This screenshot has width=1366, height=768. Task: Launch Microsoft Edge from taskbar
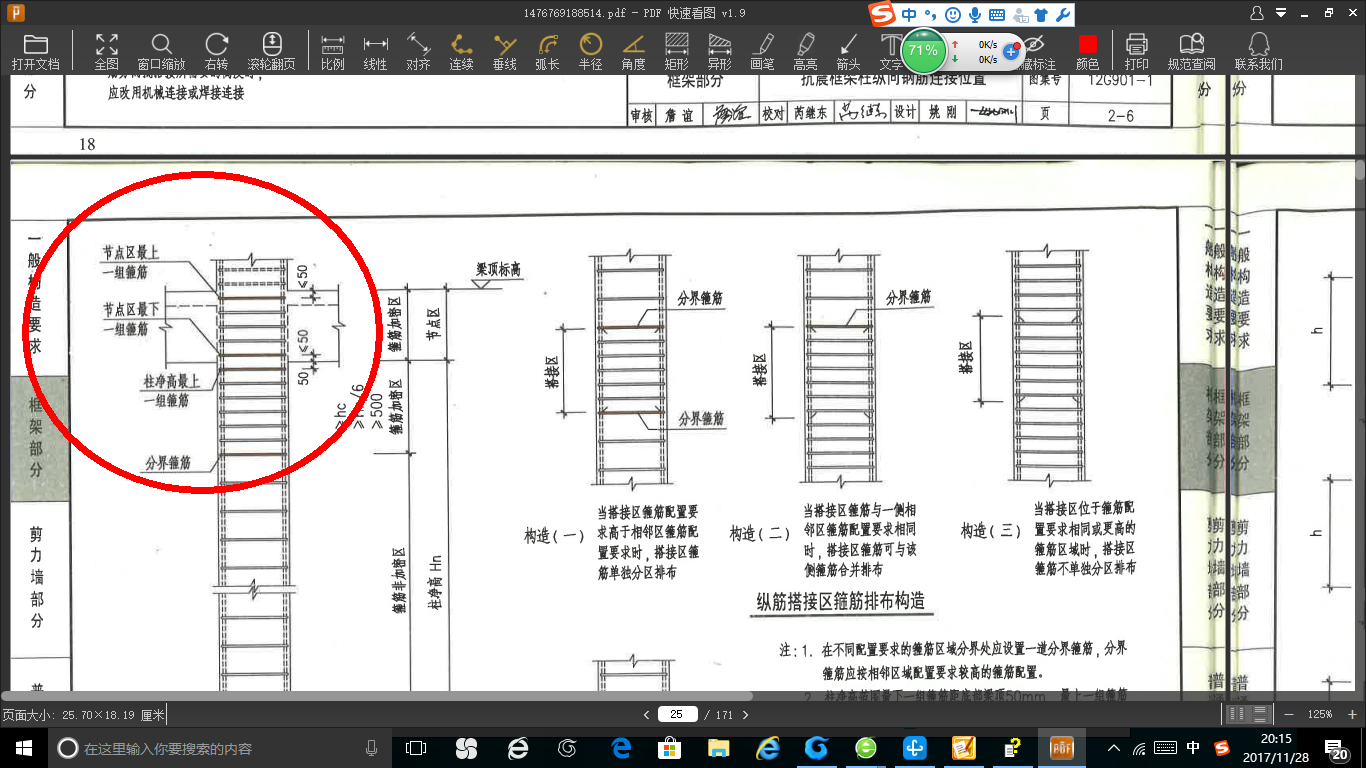[x=620, y=747]
